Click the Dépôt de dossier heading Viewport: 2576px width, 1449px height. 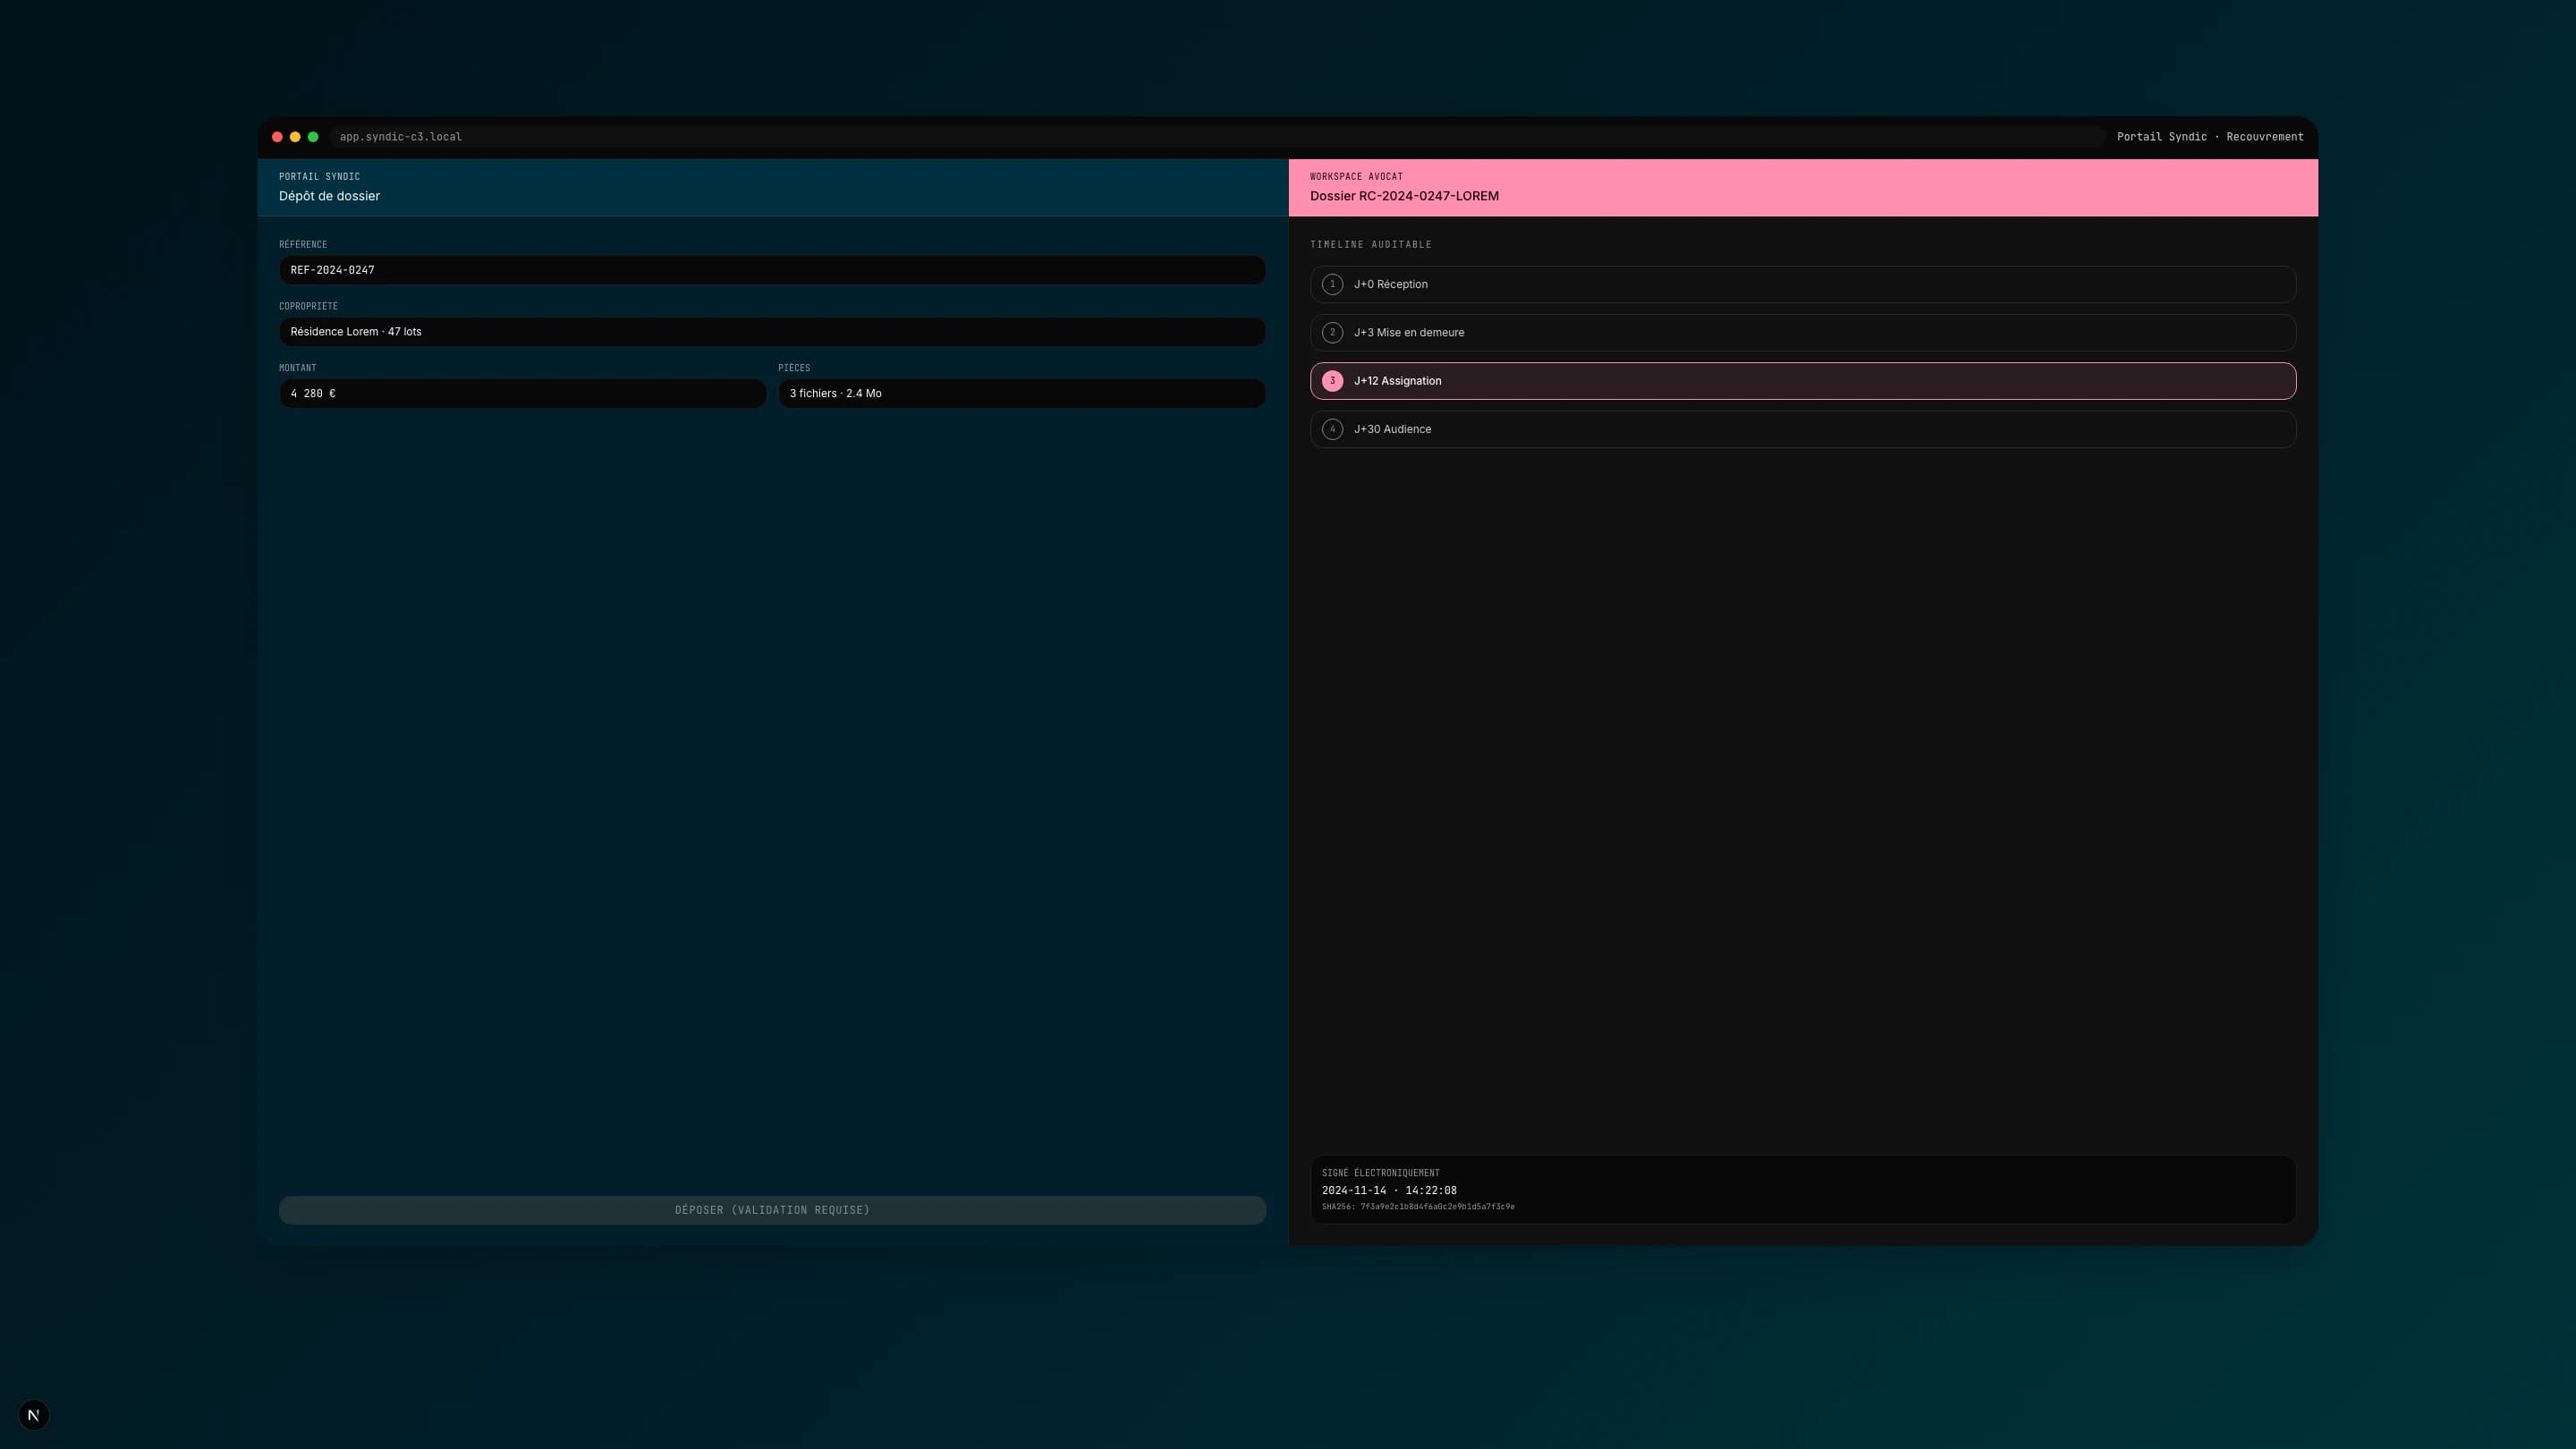329,196
